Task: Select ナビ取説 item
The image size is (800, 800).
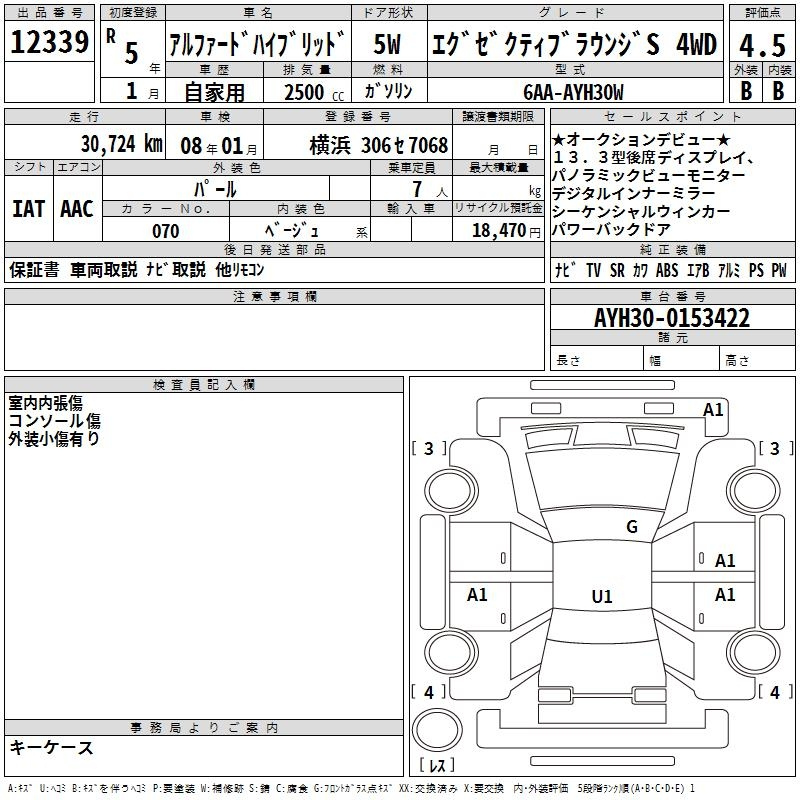Action: [x=176, y=269]
